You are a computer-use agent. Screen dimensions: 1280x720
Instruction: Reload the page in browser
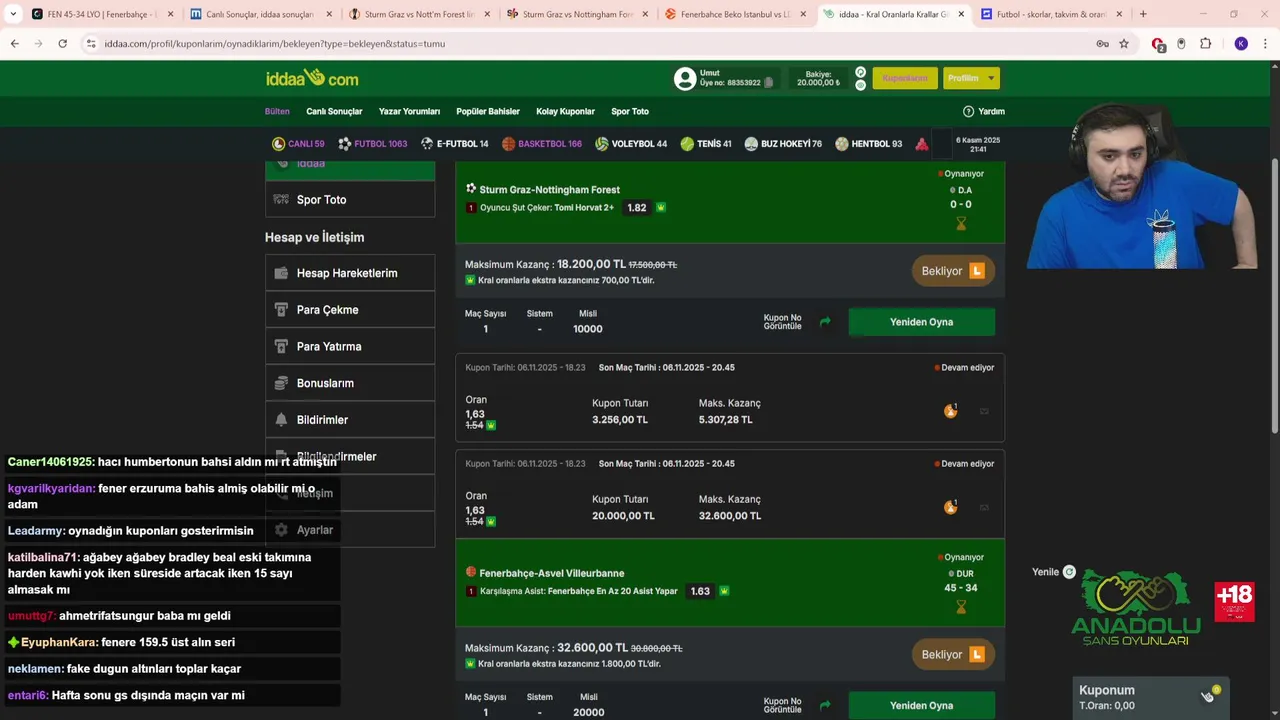62,44
